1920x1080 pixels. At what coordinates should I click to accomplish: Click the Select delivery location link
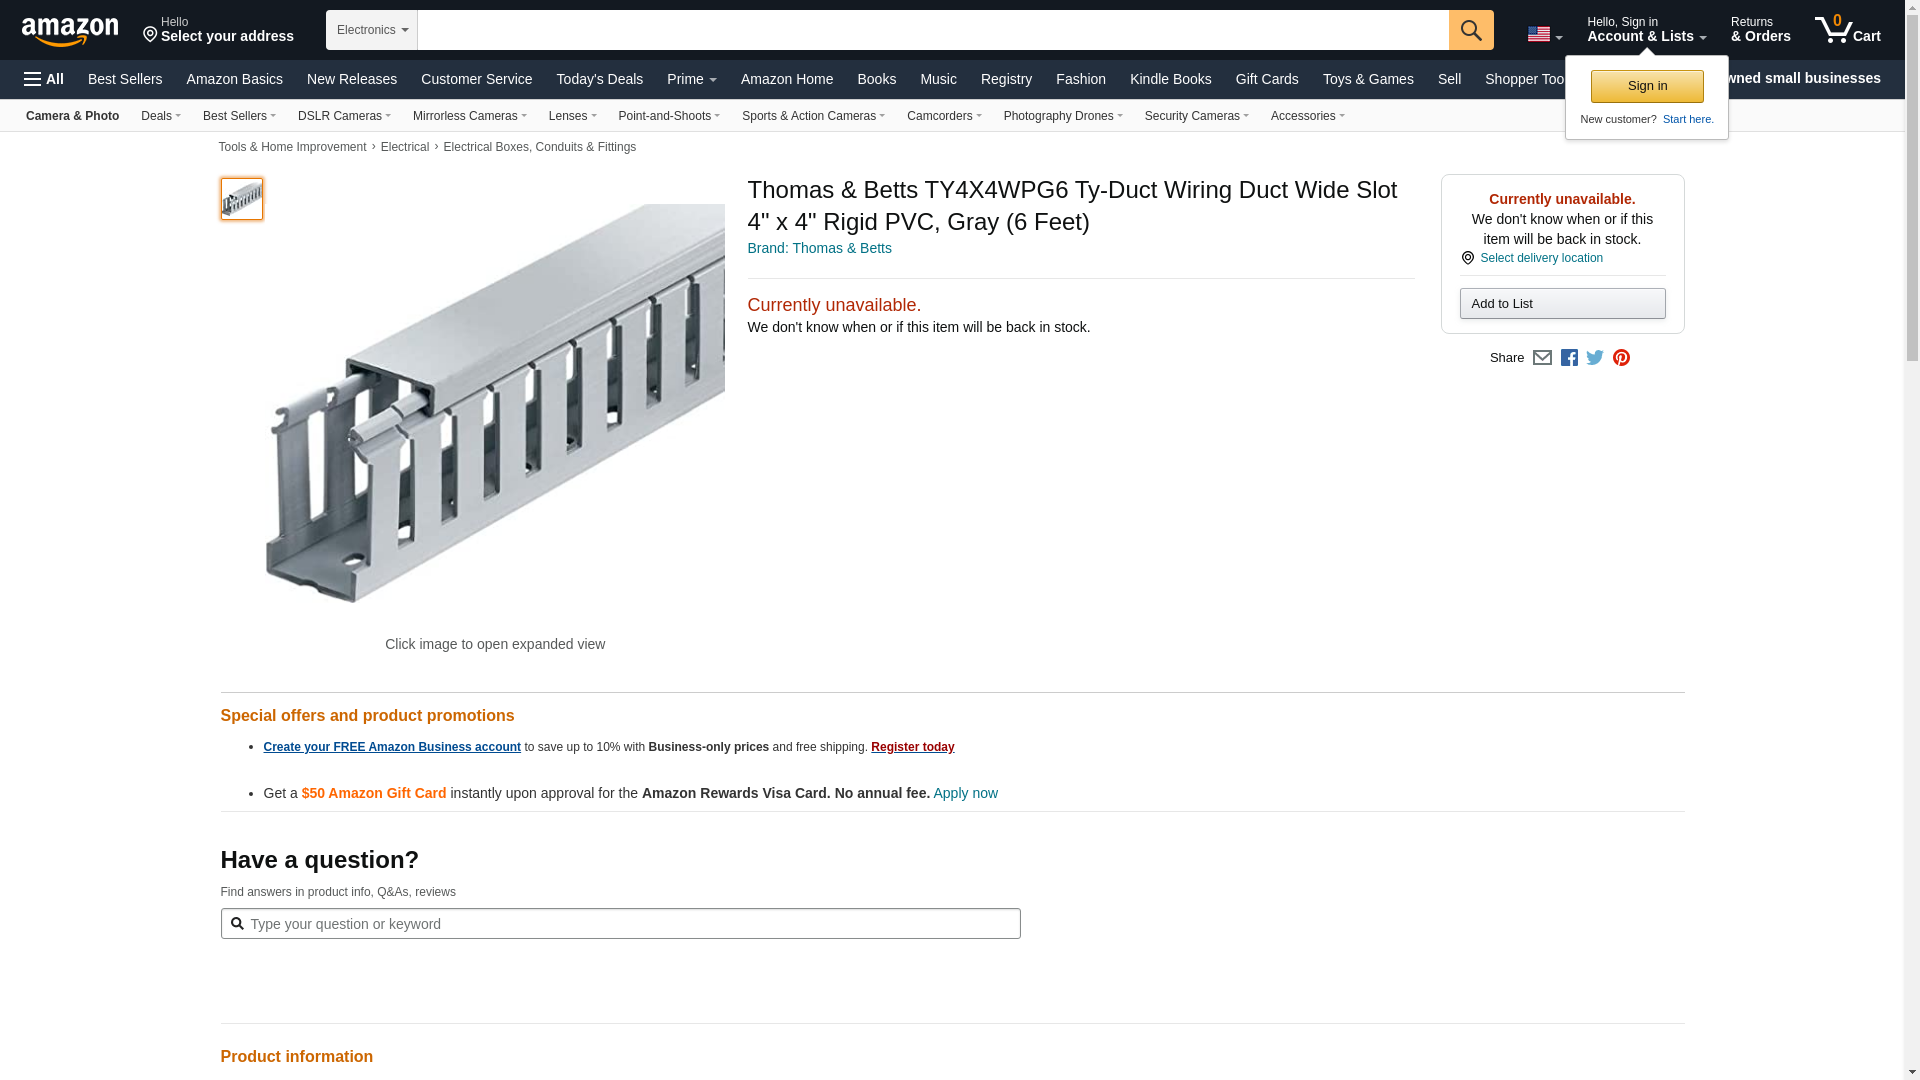(x=1541, y=258)
